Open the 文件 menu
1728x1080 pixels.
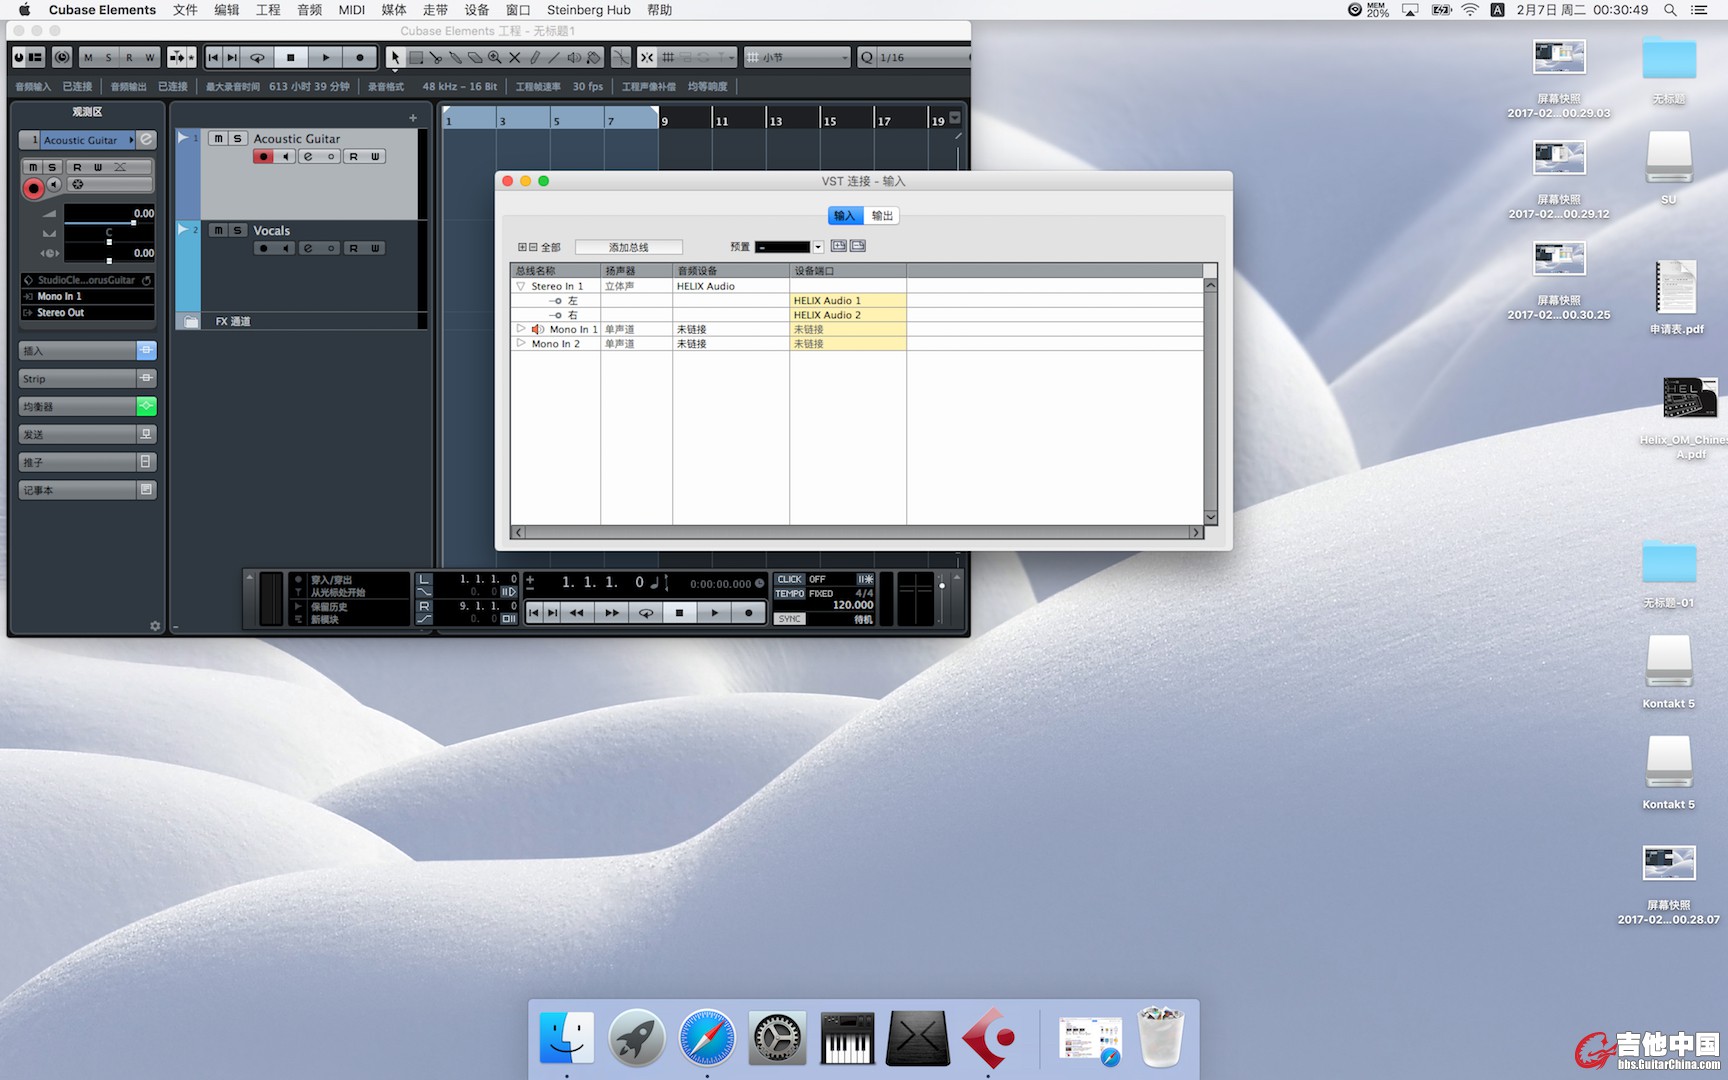(185, 10)
